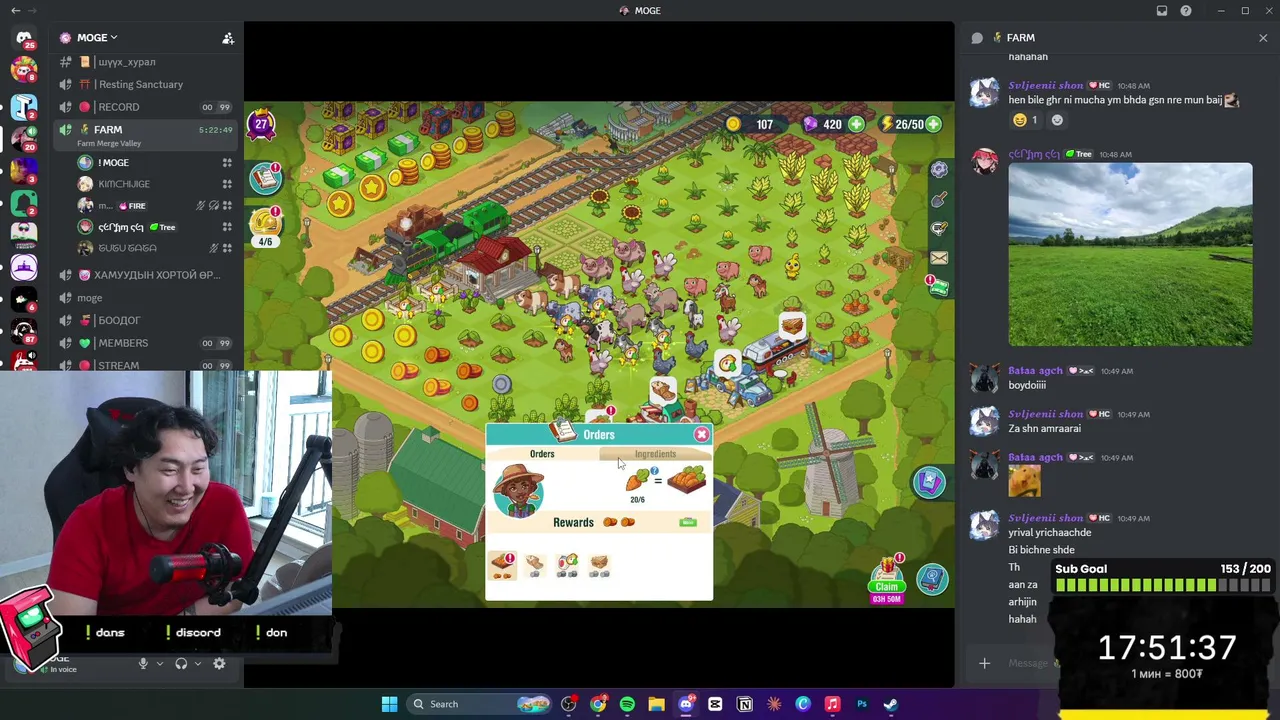The image size is (1280, 720).
Task: Expand microphone input options arrow
Action: (159, 664)
